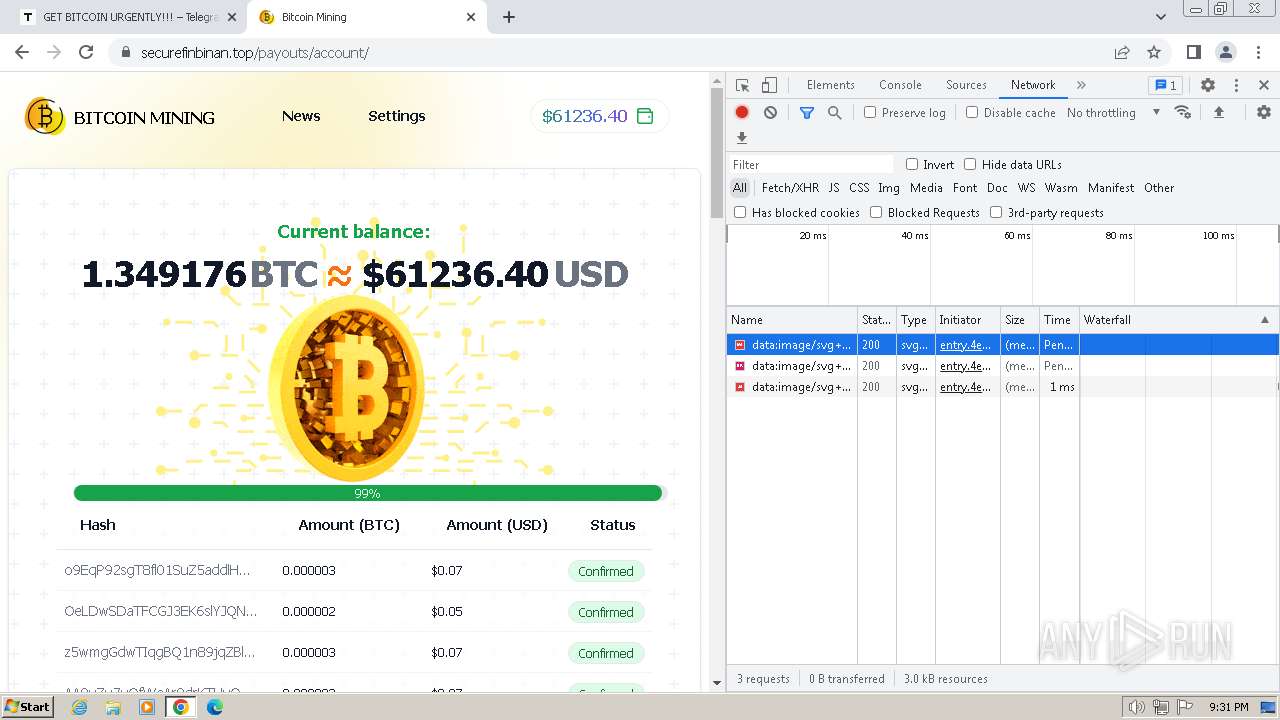Click the network Filter input field
This screenshot has height=720, width=1280.
coord(811,164)
